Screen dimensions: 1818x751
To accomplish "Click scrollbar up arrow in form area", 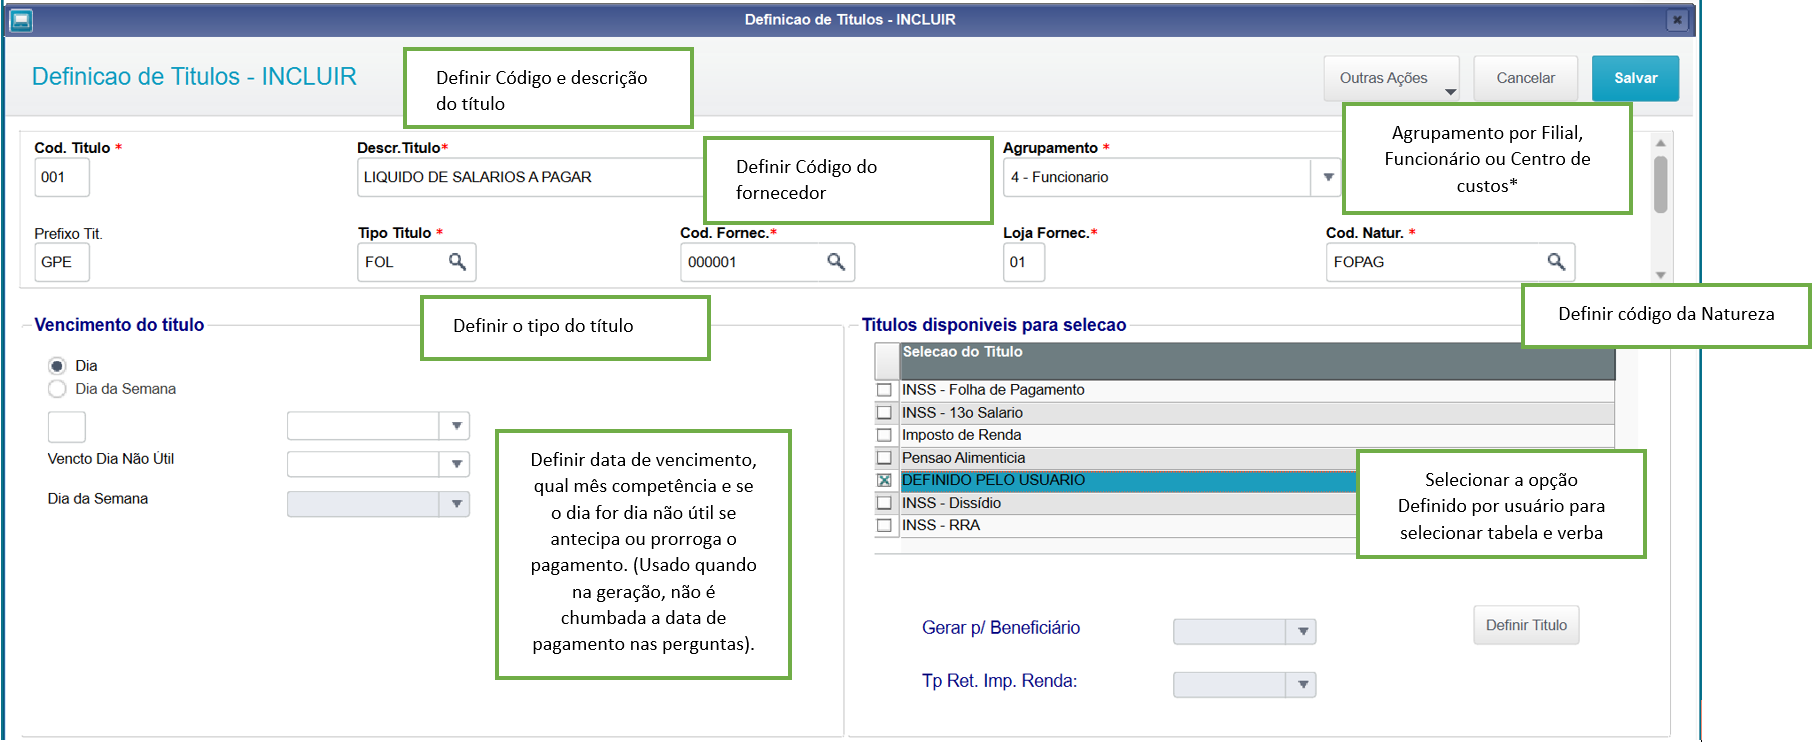I will coord(1660,143).
